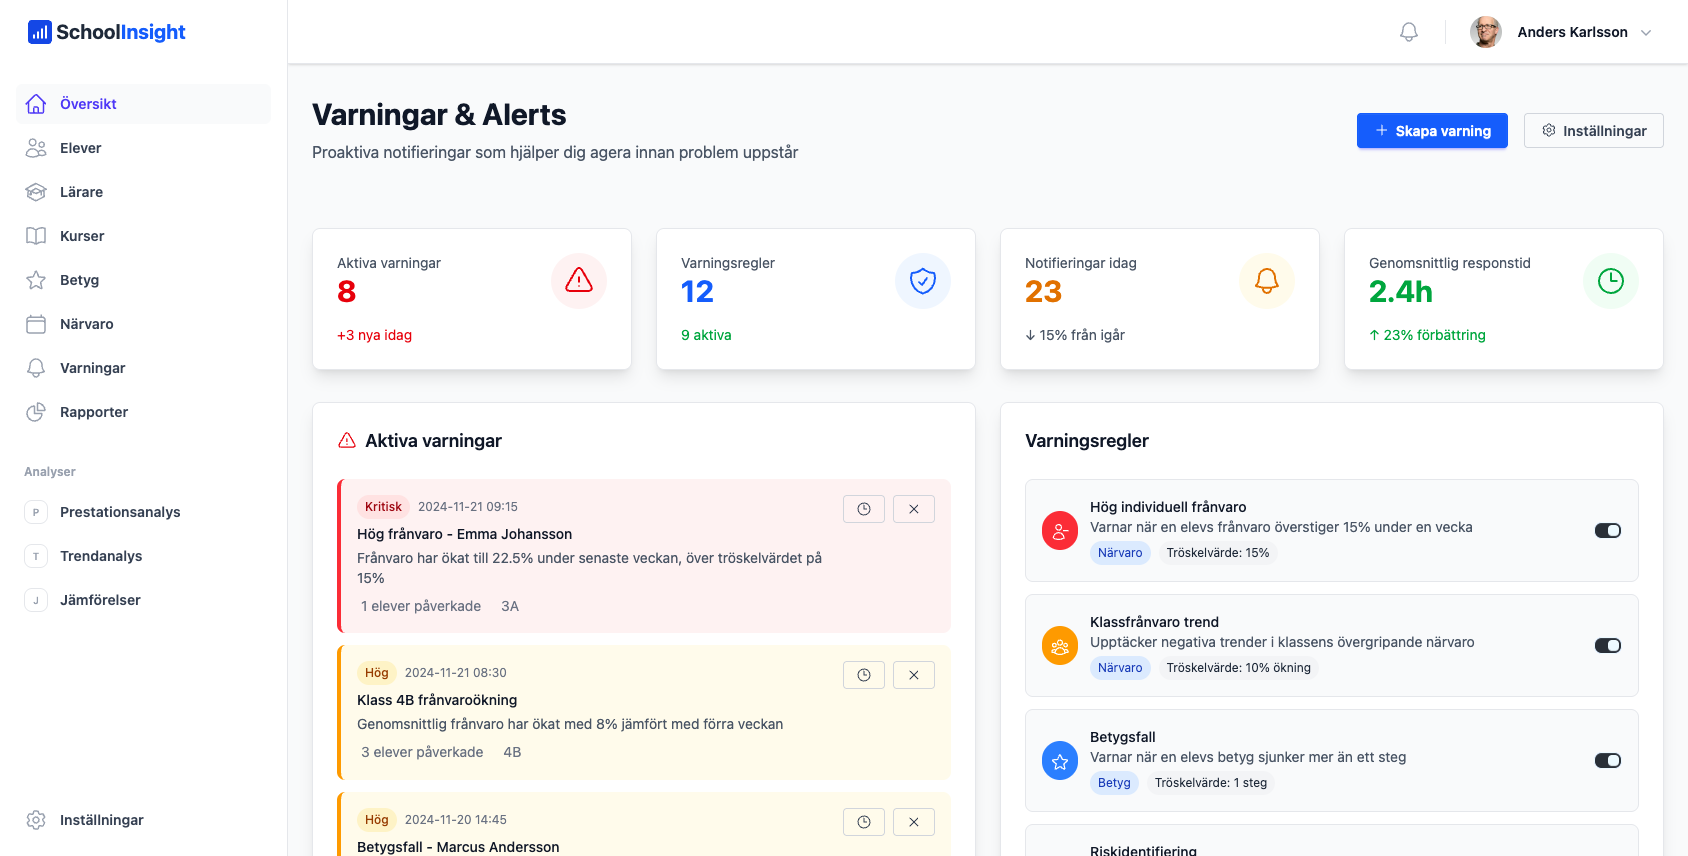The height and width of the screenshot is (856, 1688).
Task: Expand the Anders Karlsson user menu
Action: 1645,32
